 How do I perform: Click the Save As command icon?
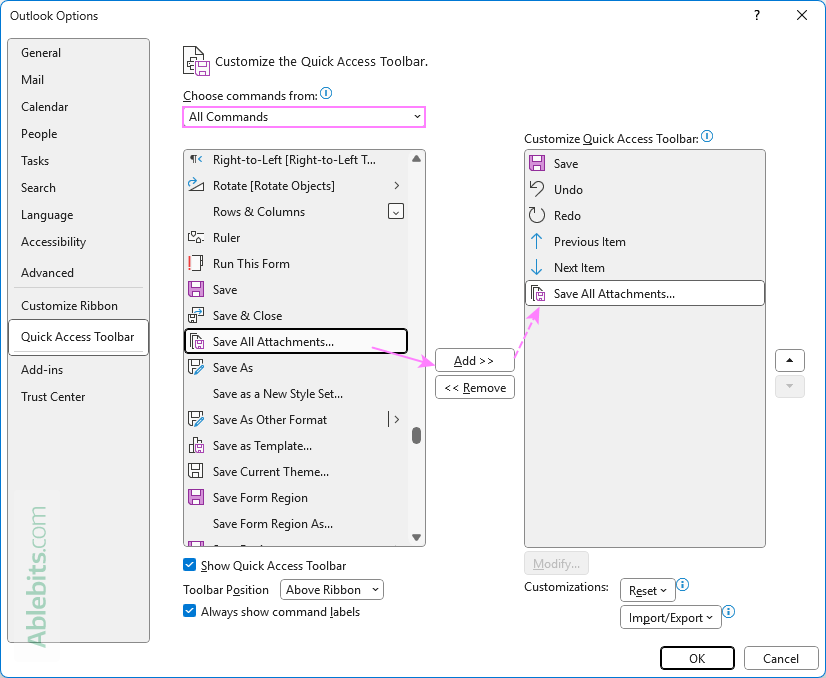pyautogui.click(x=196, y=367)
